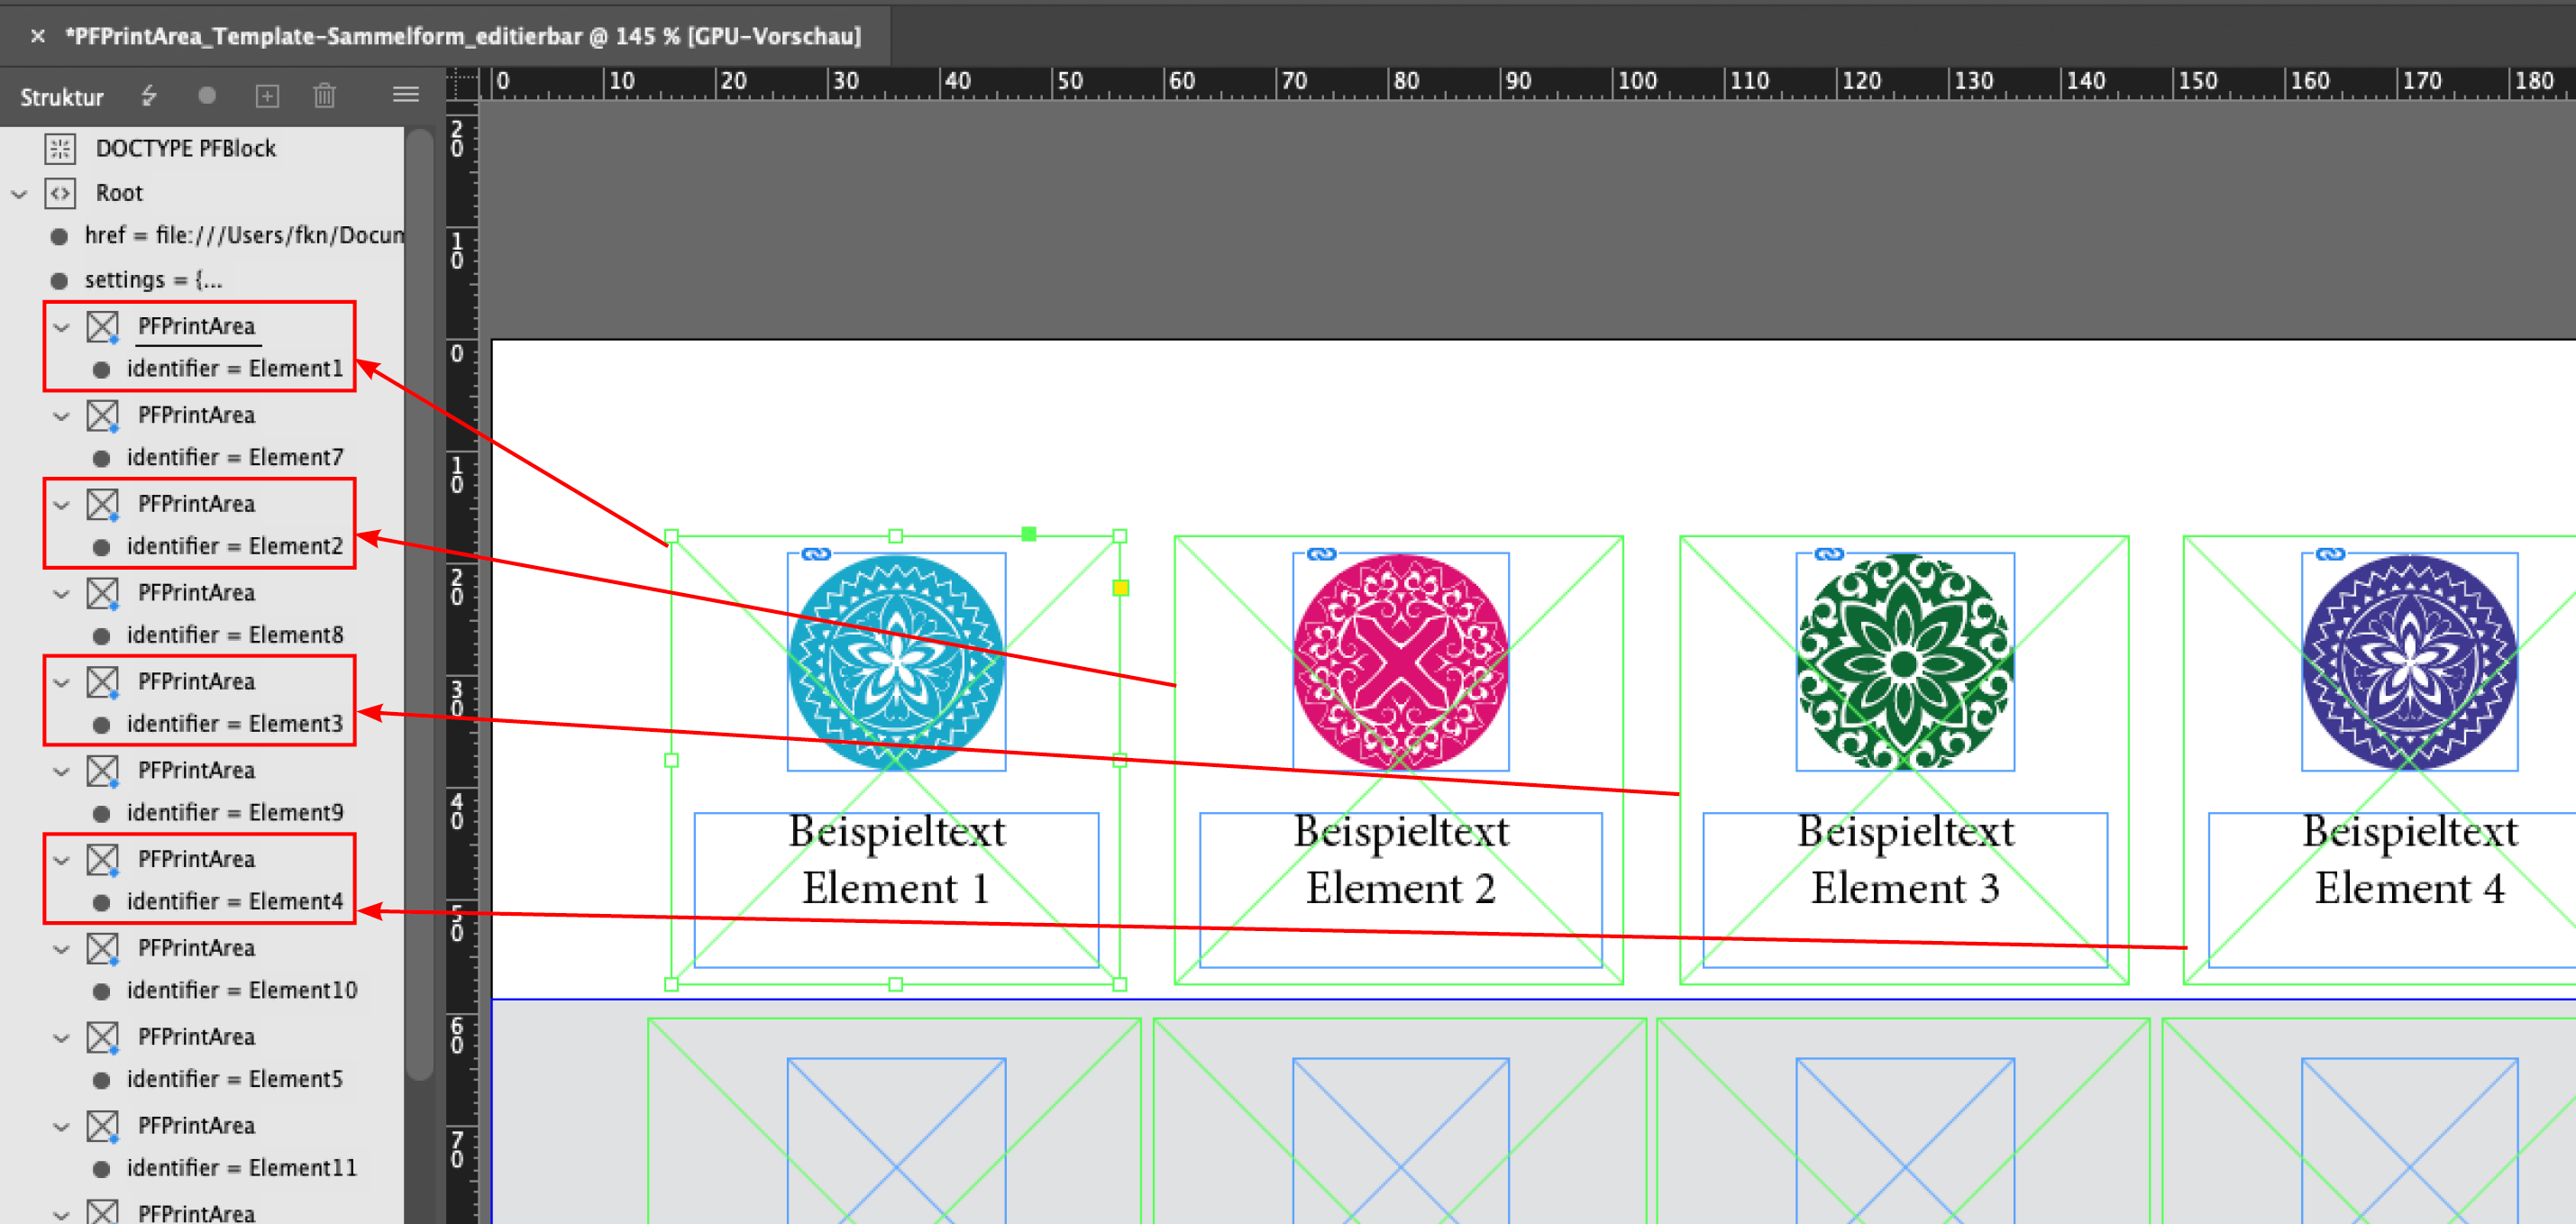Screen dimensions: 2576x1224
Task: Collapse the PFPrintArea with identifier Element1
Action: coord(62,327)
